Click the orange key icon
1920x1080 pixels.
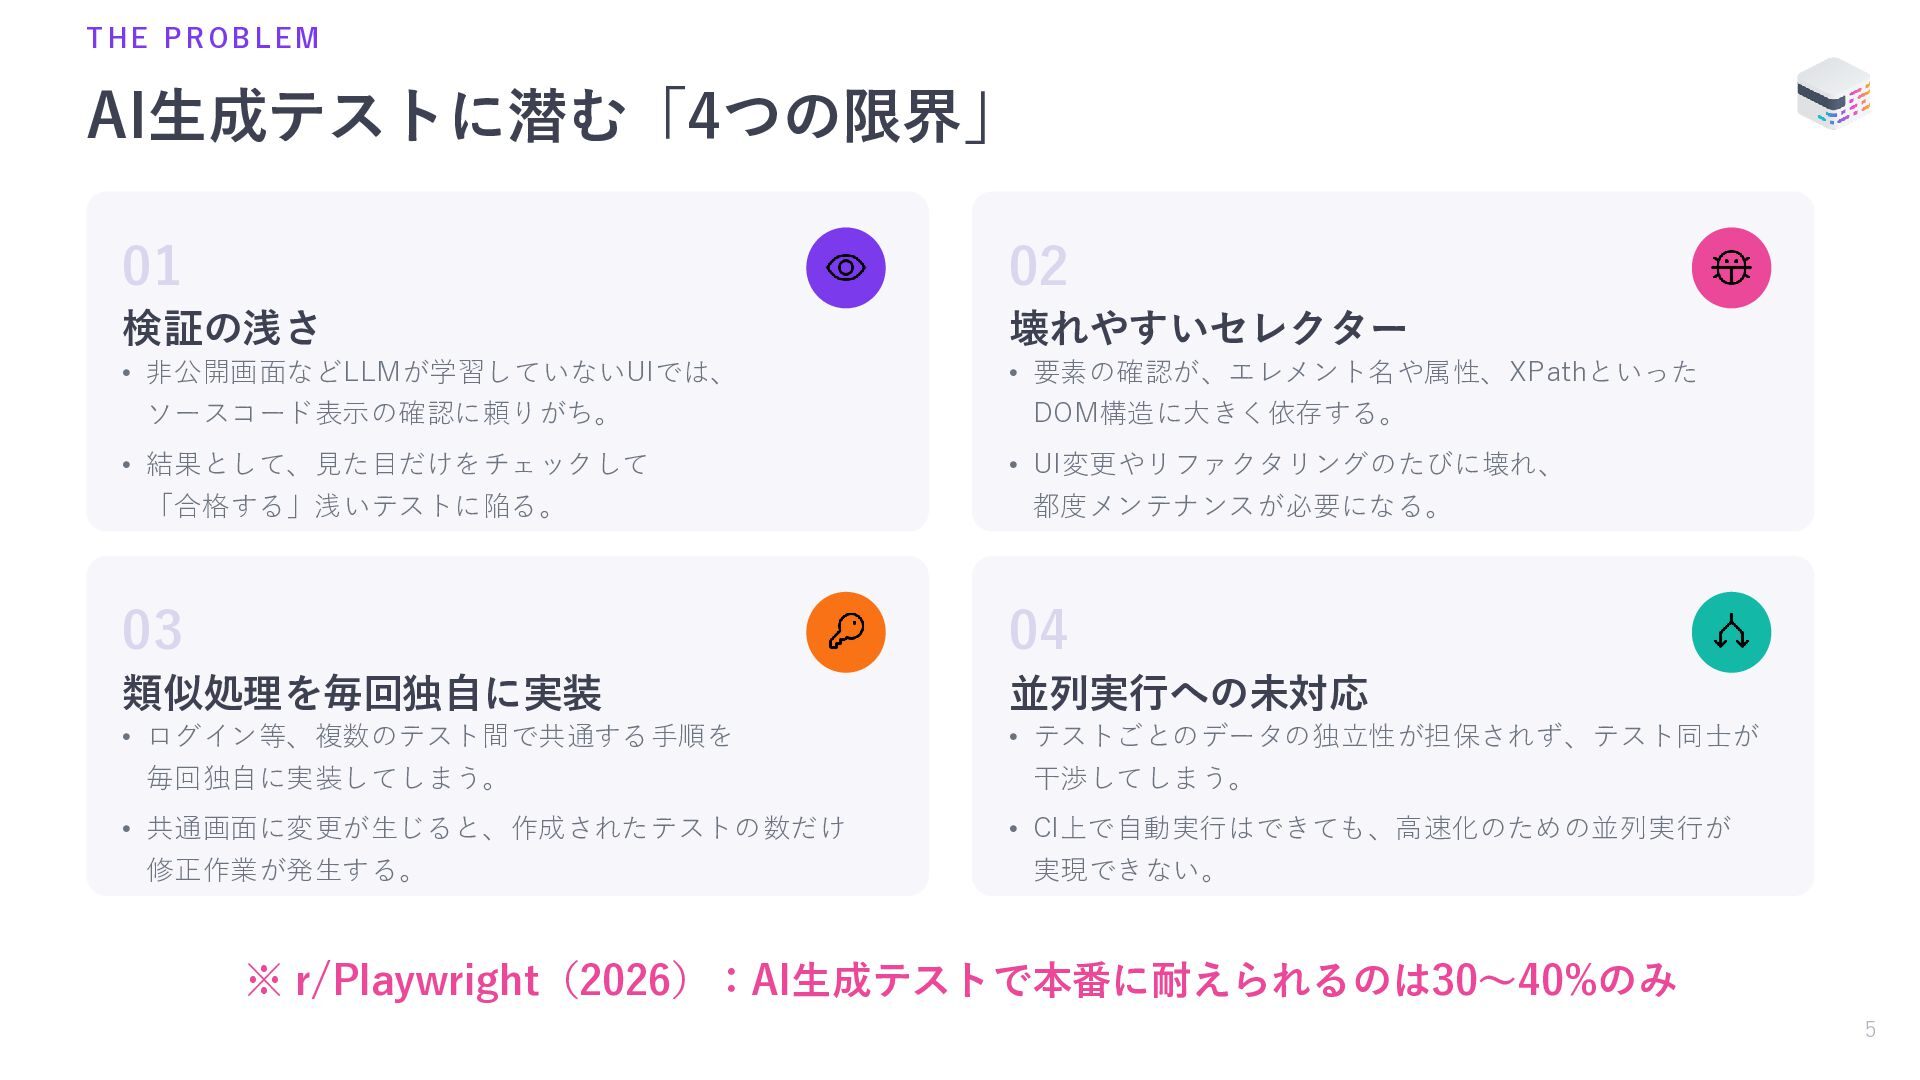pyautogui.click(x=845, y=632)
